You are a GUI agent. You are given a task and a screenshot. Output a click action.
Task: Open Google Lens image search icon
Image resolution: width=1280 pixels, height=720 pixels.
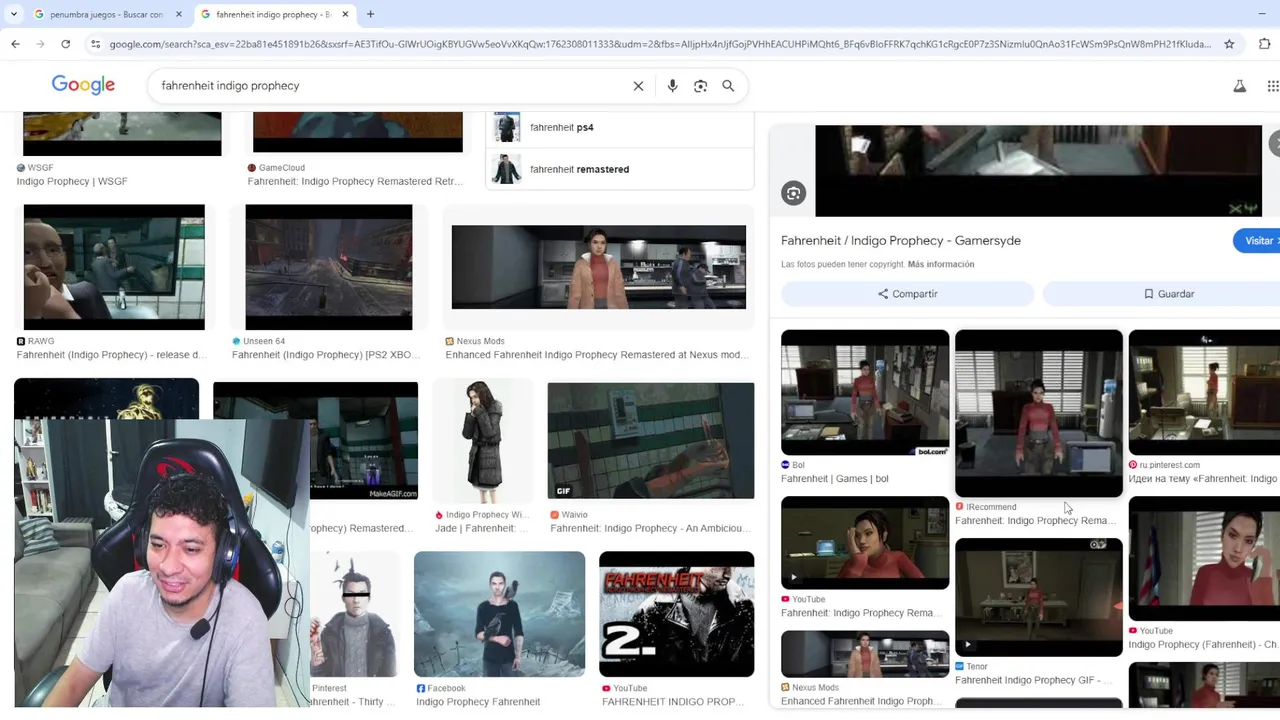pos(700,86)
